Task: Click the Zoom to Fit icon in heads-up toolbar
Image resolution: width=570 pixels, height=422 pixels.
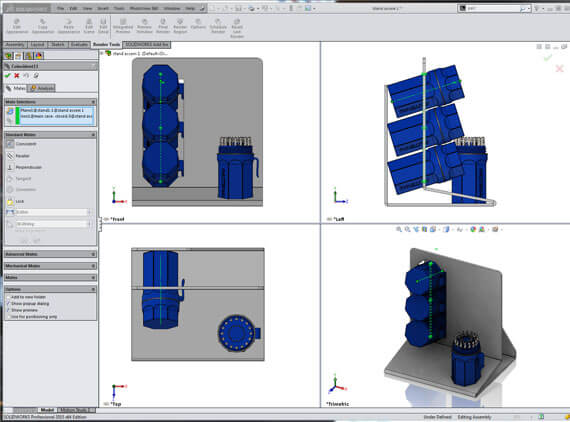Action: [399, 229]
